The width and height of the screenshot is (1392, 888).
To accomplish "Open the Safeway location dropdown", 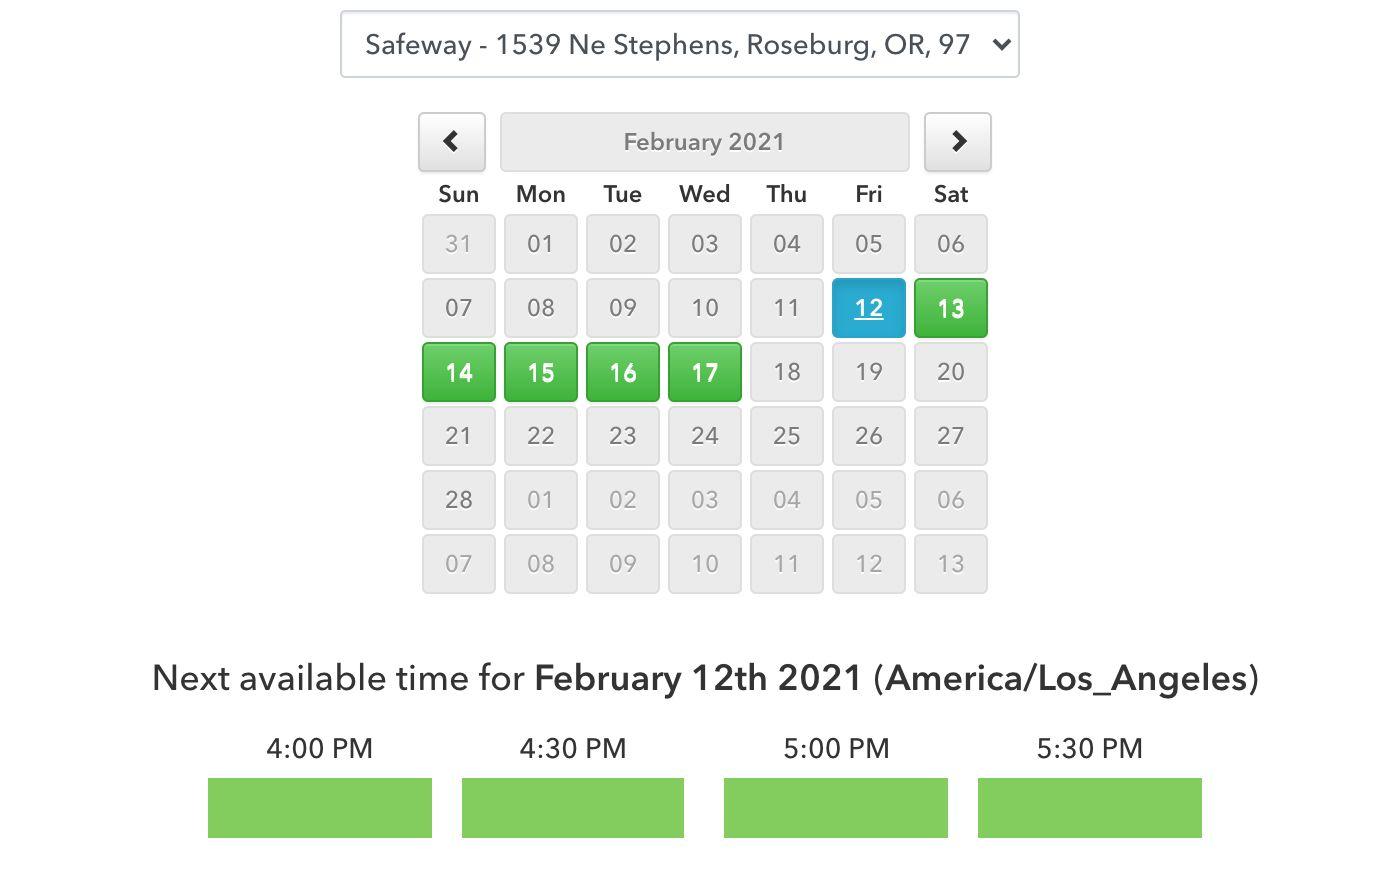I will click(x=680, y=44).
